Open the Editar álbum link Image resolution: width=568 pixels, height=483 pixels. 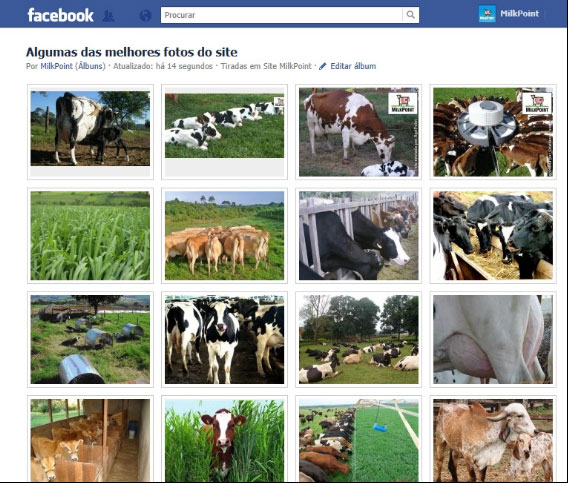(353, 66)
